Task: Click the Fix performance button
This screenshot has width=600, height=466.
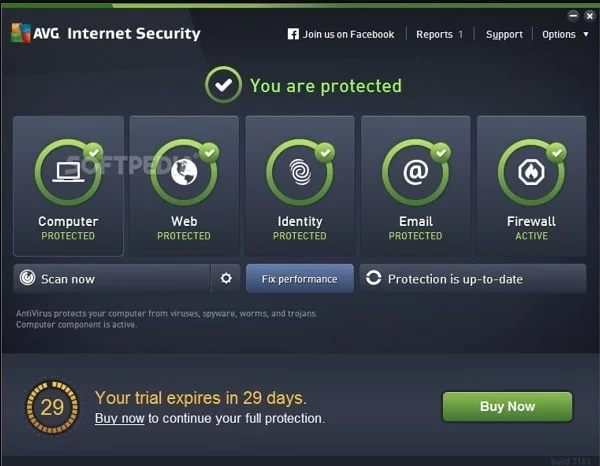Action: coord(300,279)
